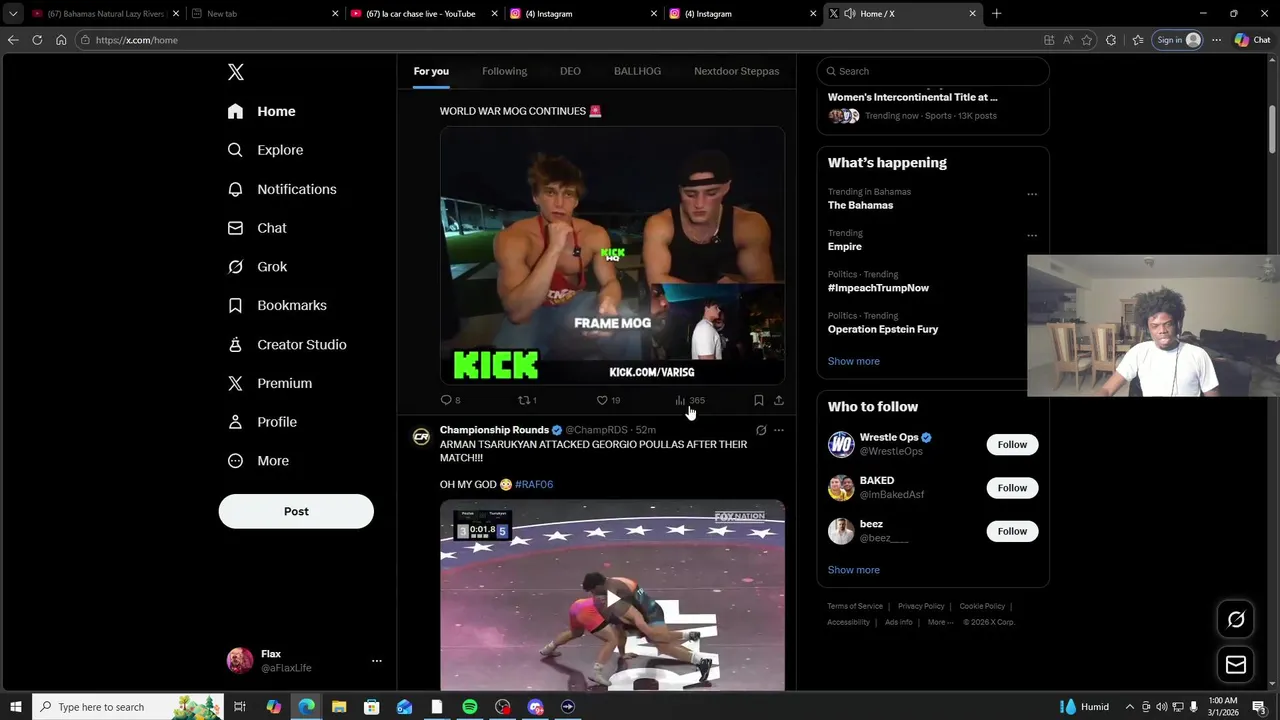Reply to the World War Mog post
The image size is (1280, 720).
coord(450,400)
